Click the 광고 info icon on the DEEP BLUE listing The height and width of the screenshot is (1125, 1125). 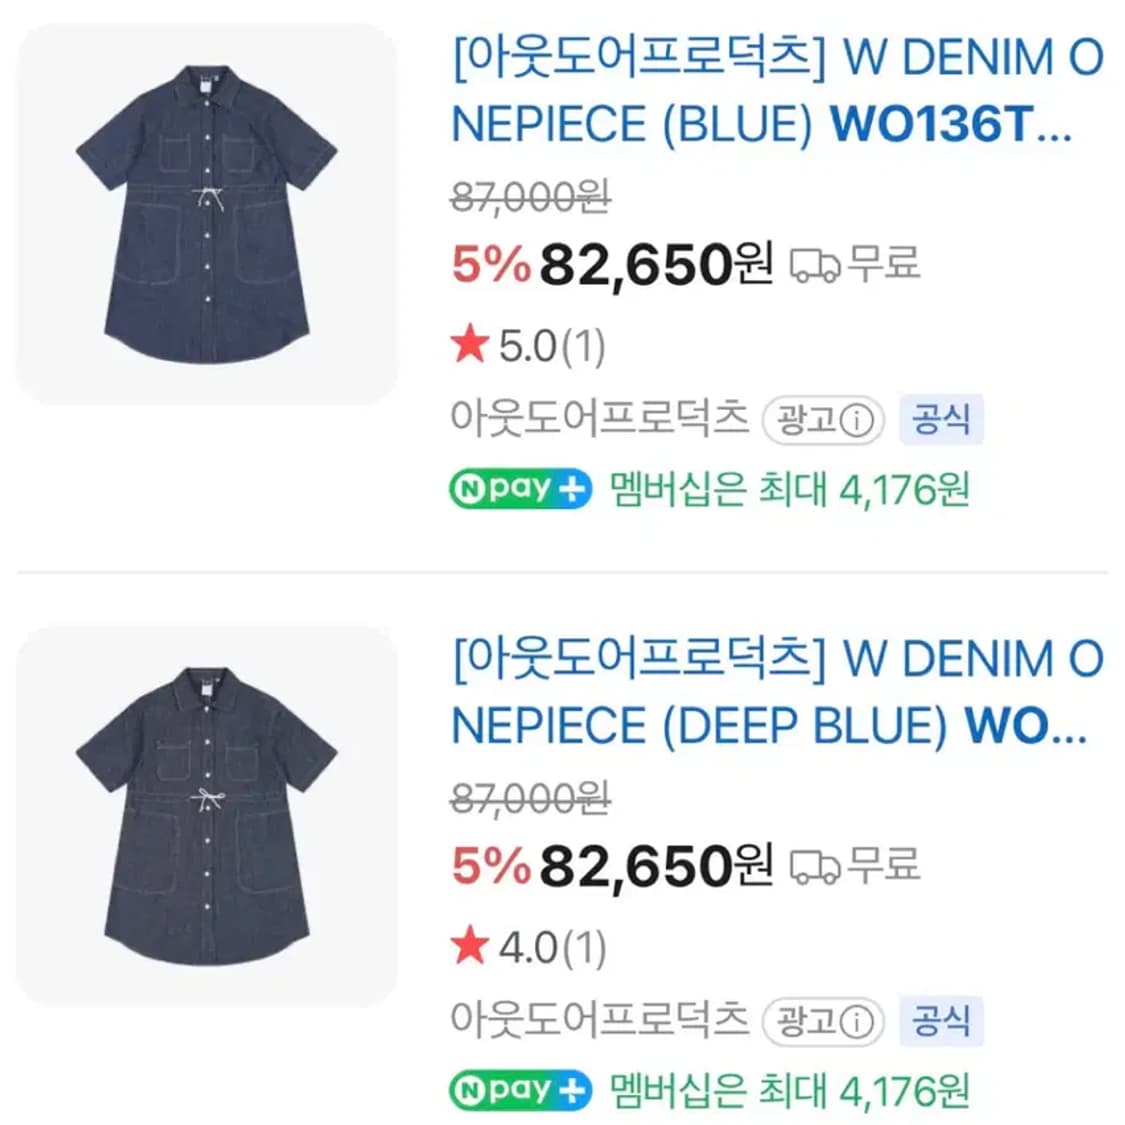tap(859, 1023)
